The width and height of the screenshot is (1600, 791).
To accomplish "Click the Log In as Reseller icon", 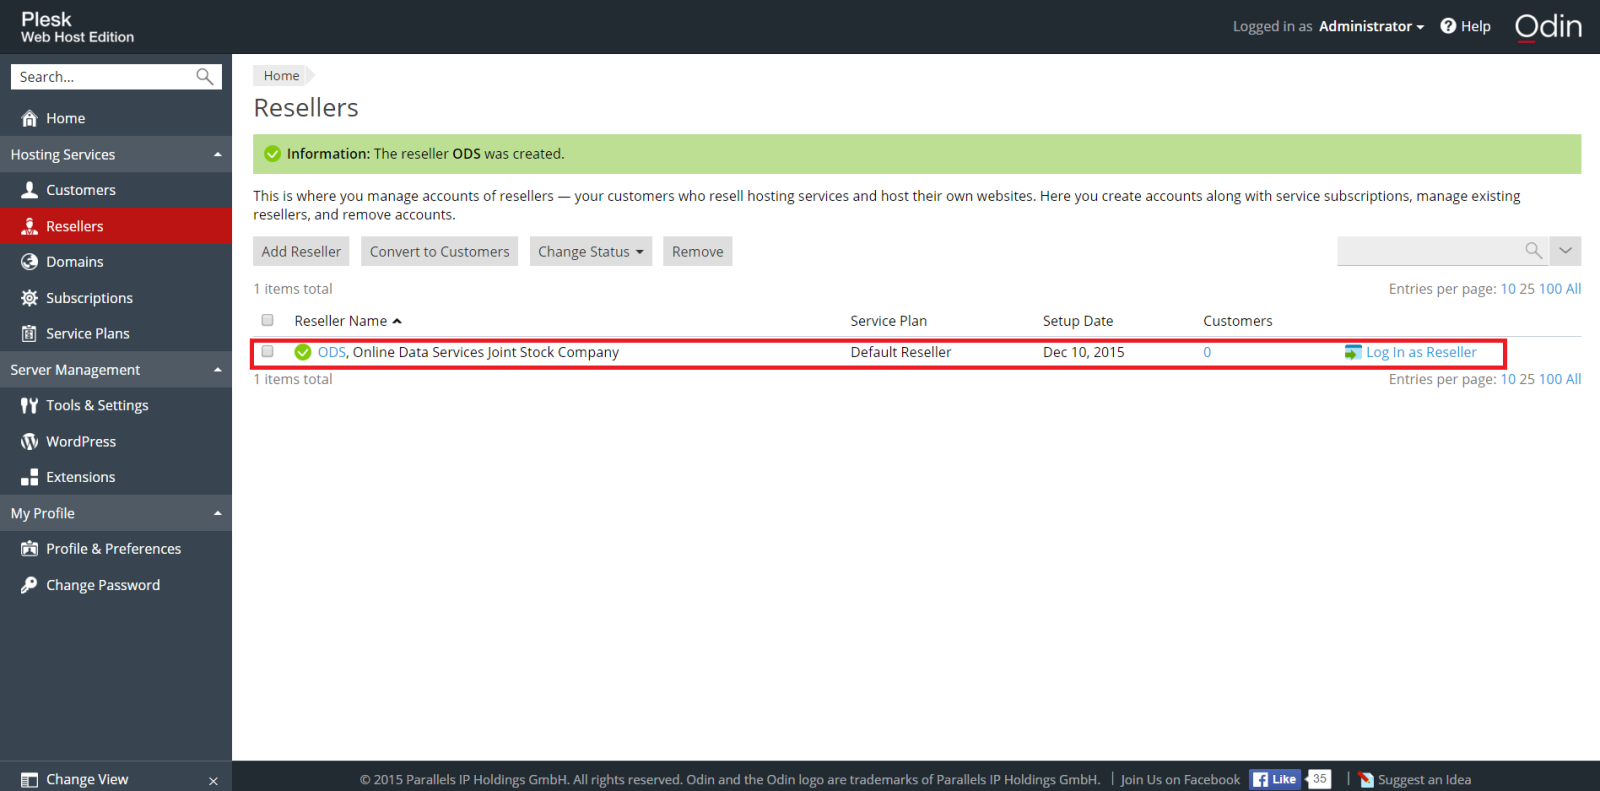I will click(x=1353, y=352).
